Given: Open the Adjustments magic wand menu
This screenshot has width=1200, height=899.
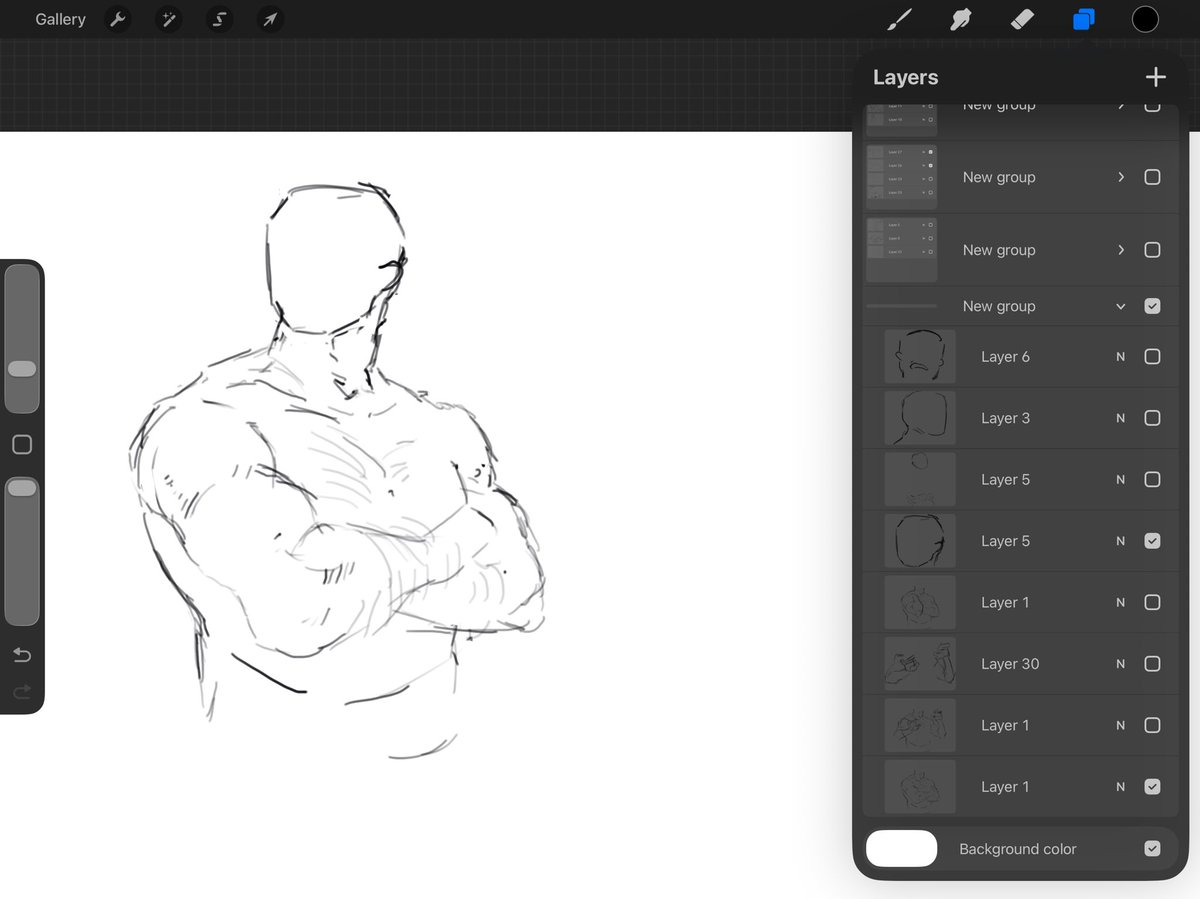Looking at the screenshot, I should click(168, 19).
